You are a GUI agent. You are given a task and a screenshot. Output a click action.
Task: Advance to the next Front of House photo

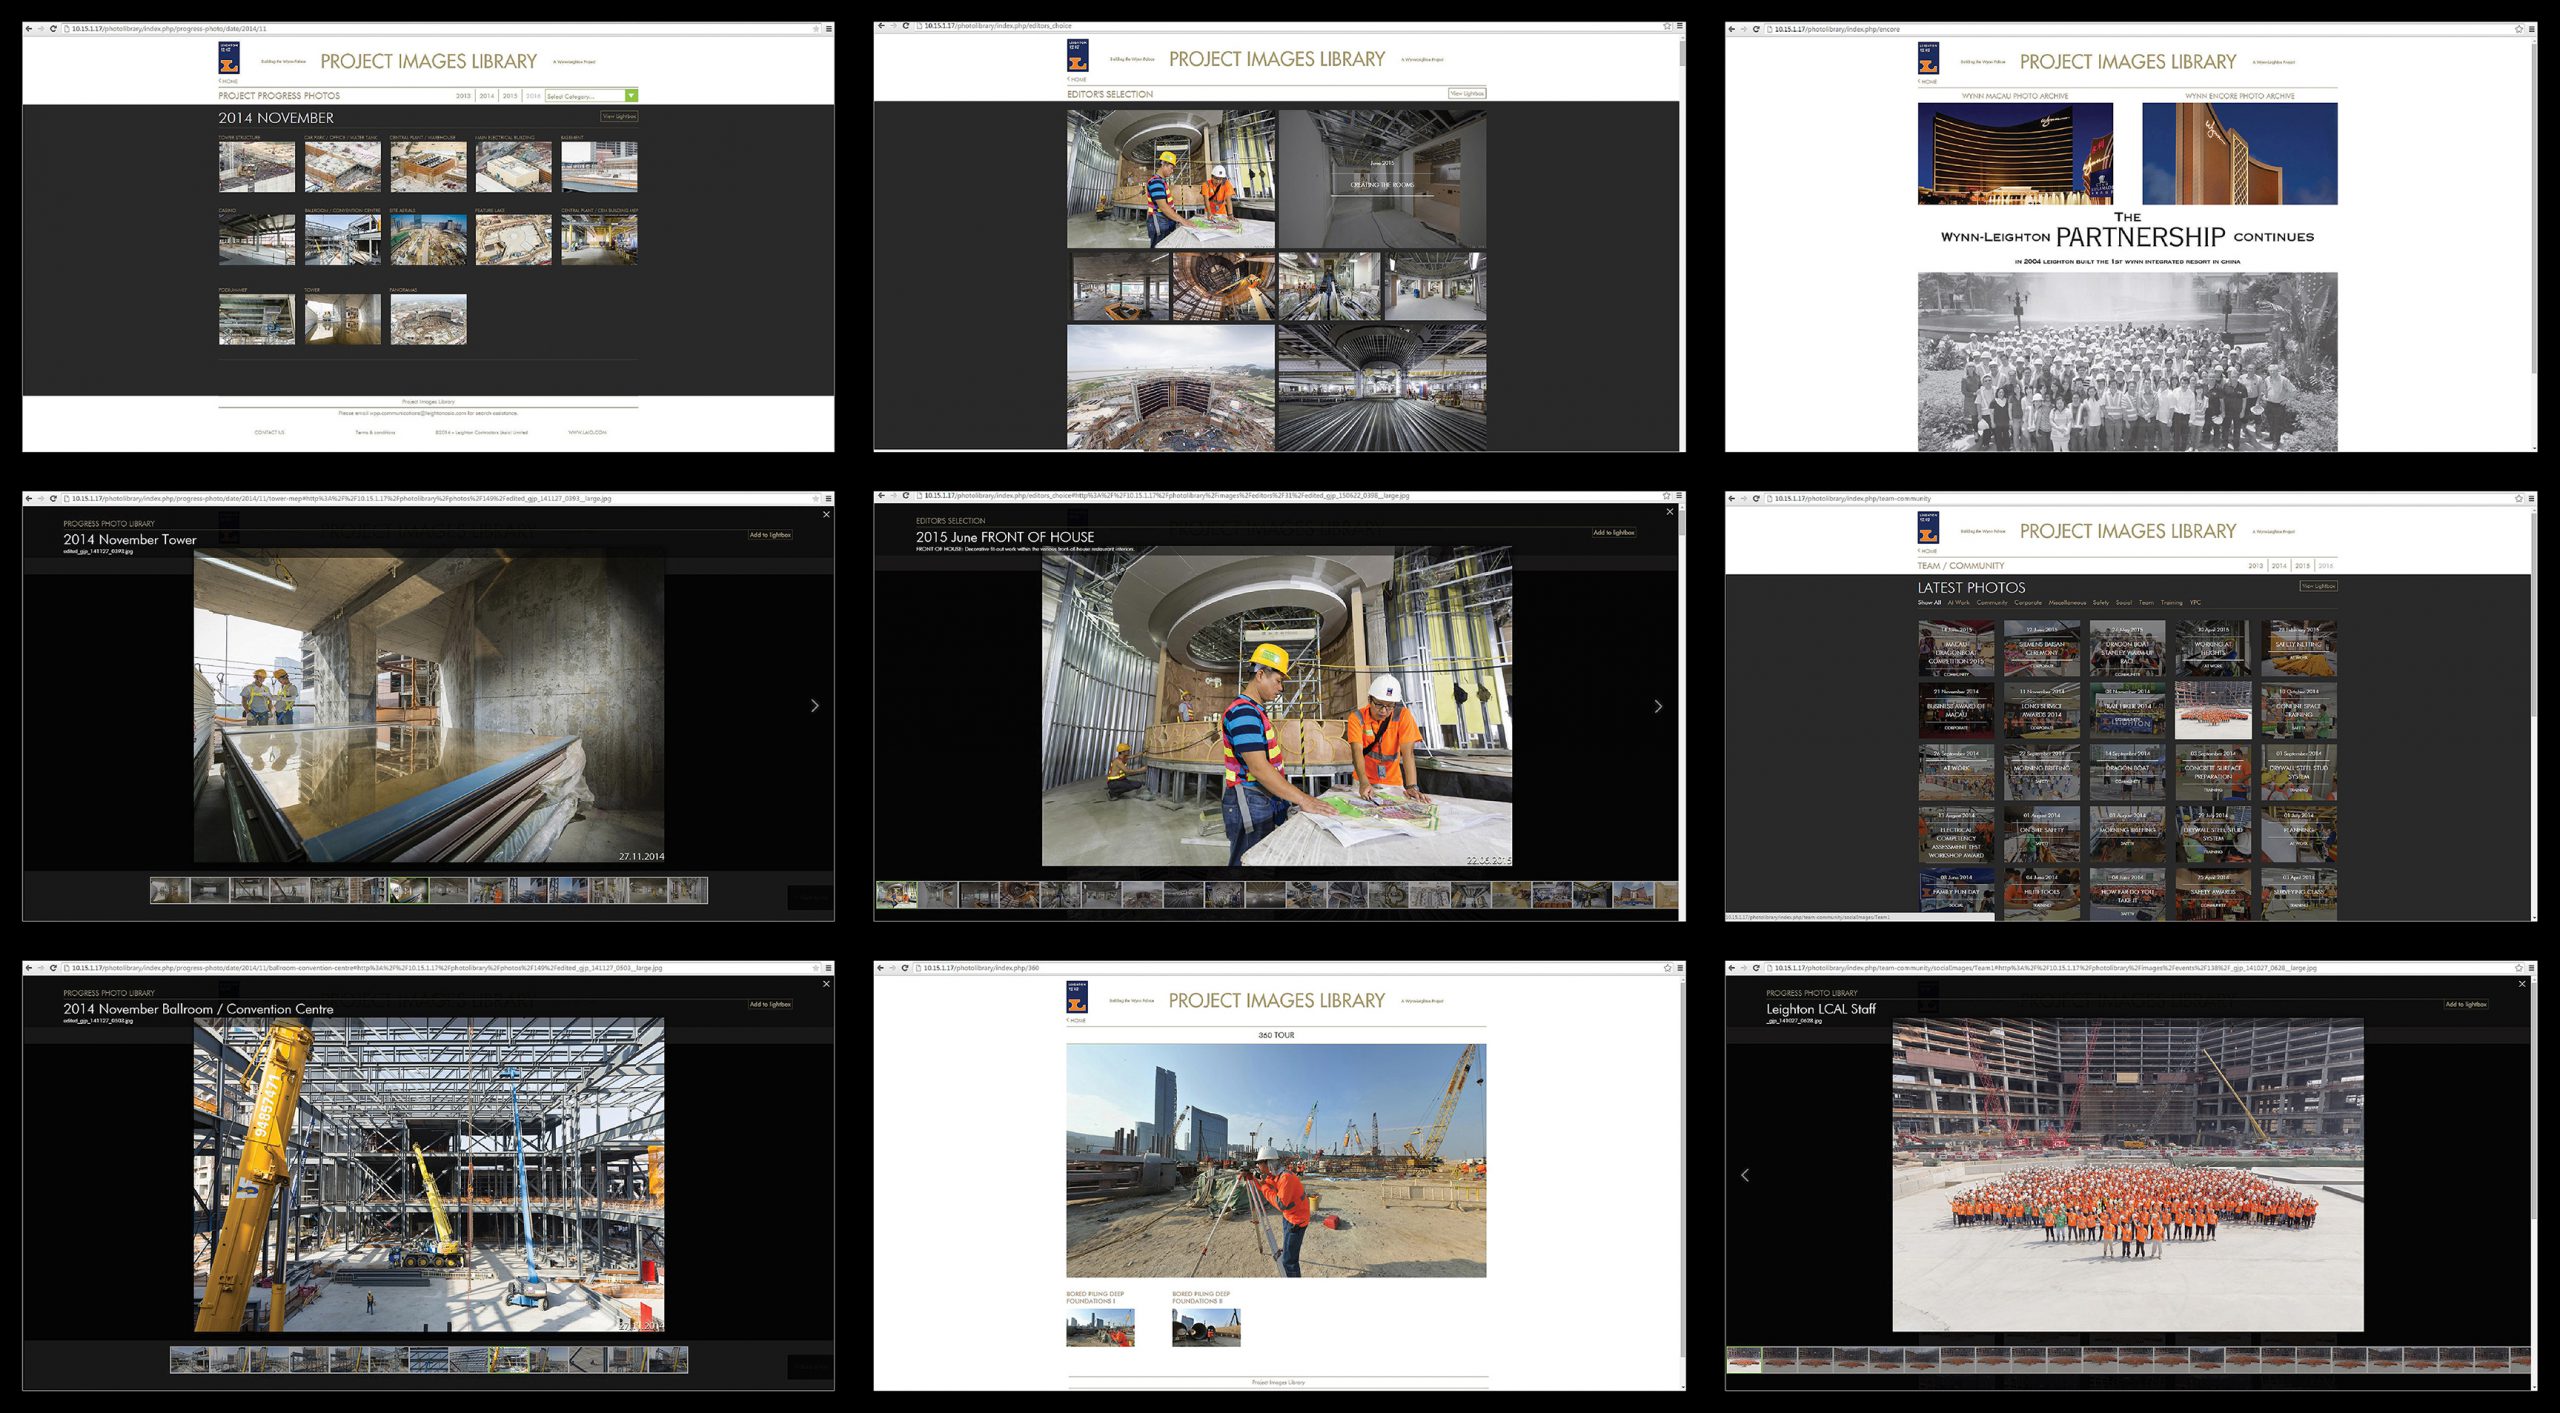[x=1658, y=706]
